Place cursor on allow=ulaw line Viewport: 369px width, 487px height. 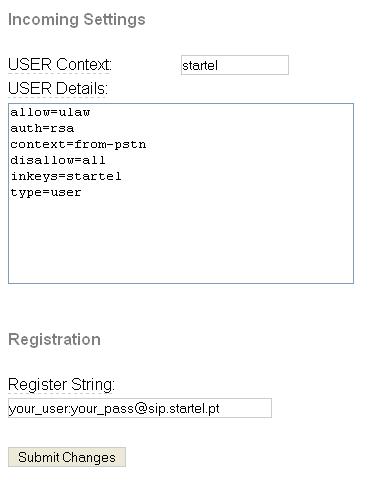click(50, 112)
